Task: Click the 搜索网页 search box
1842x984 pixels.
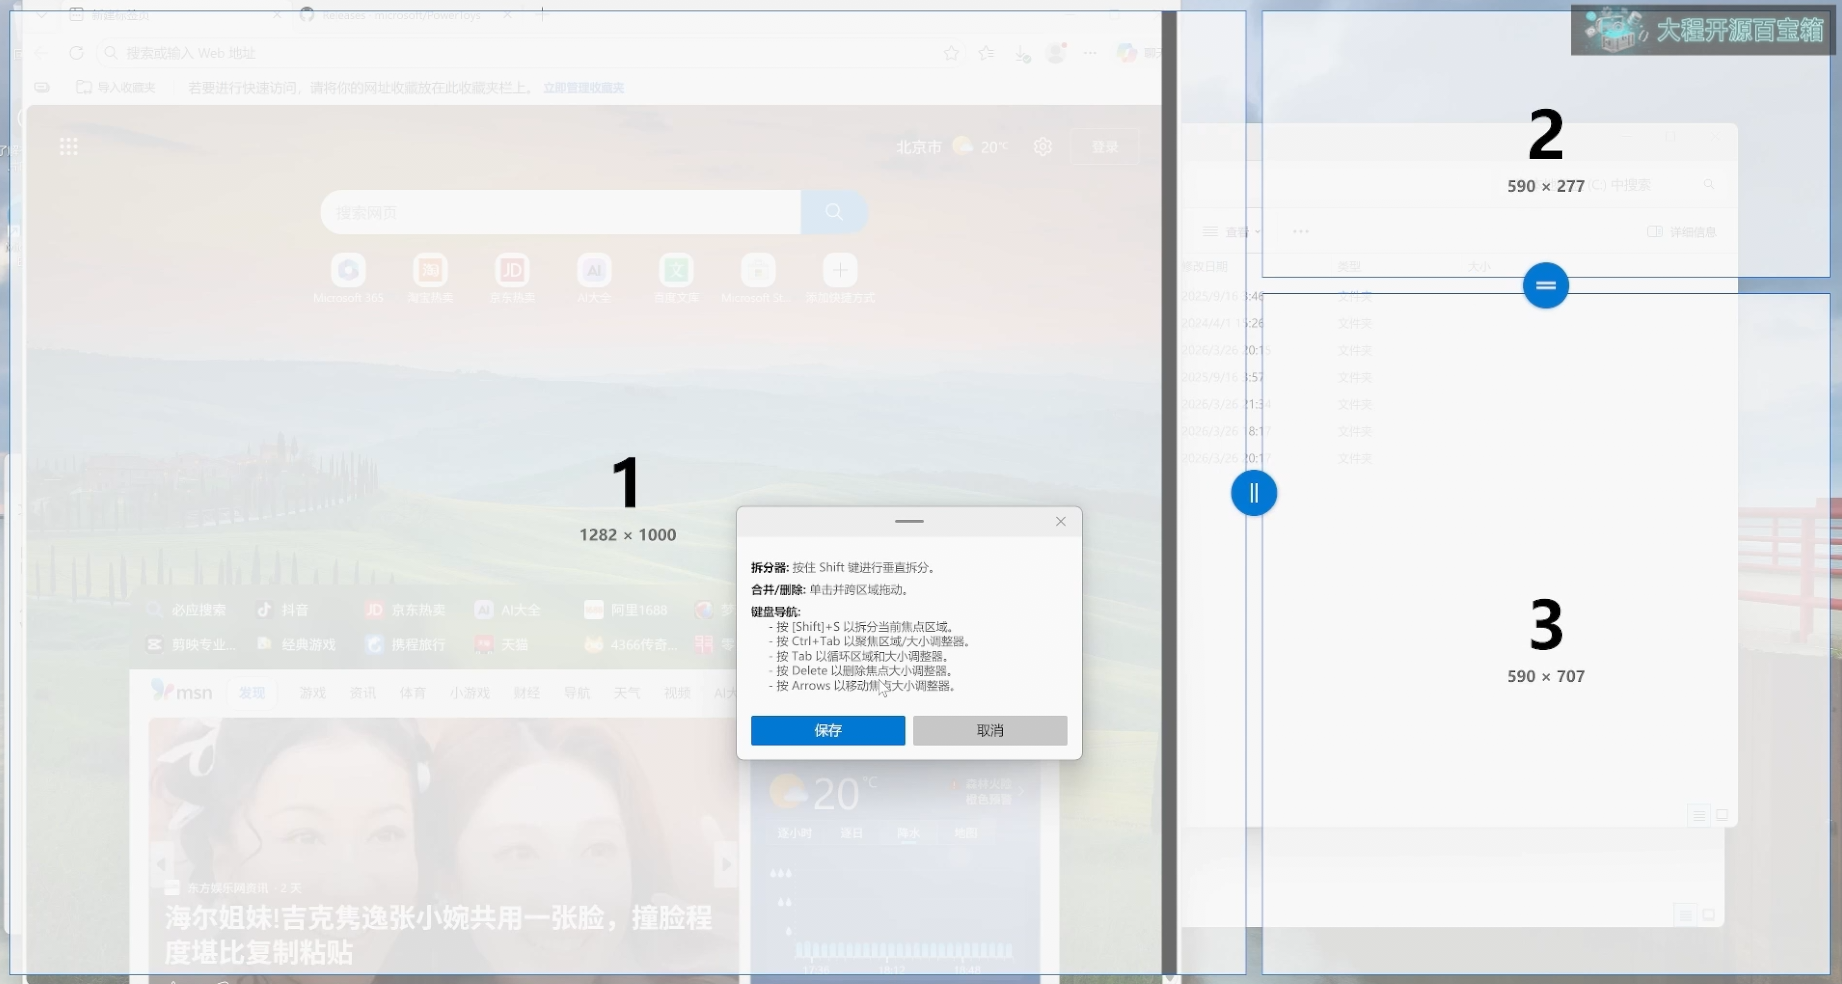Action: click(561, 212)
